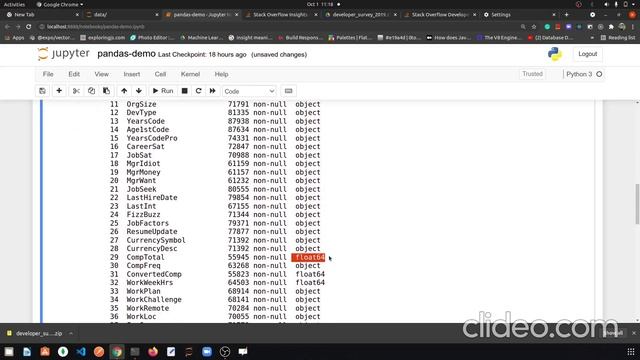This screenshot has width=640, height=360.
Task: Open the Kernel menu
Action: 190,74
